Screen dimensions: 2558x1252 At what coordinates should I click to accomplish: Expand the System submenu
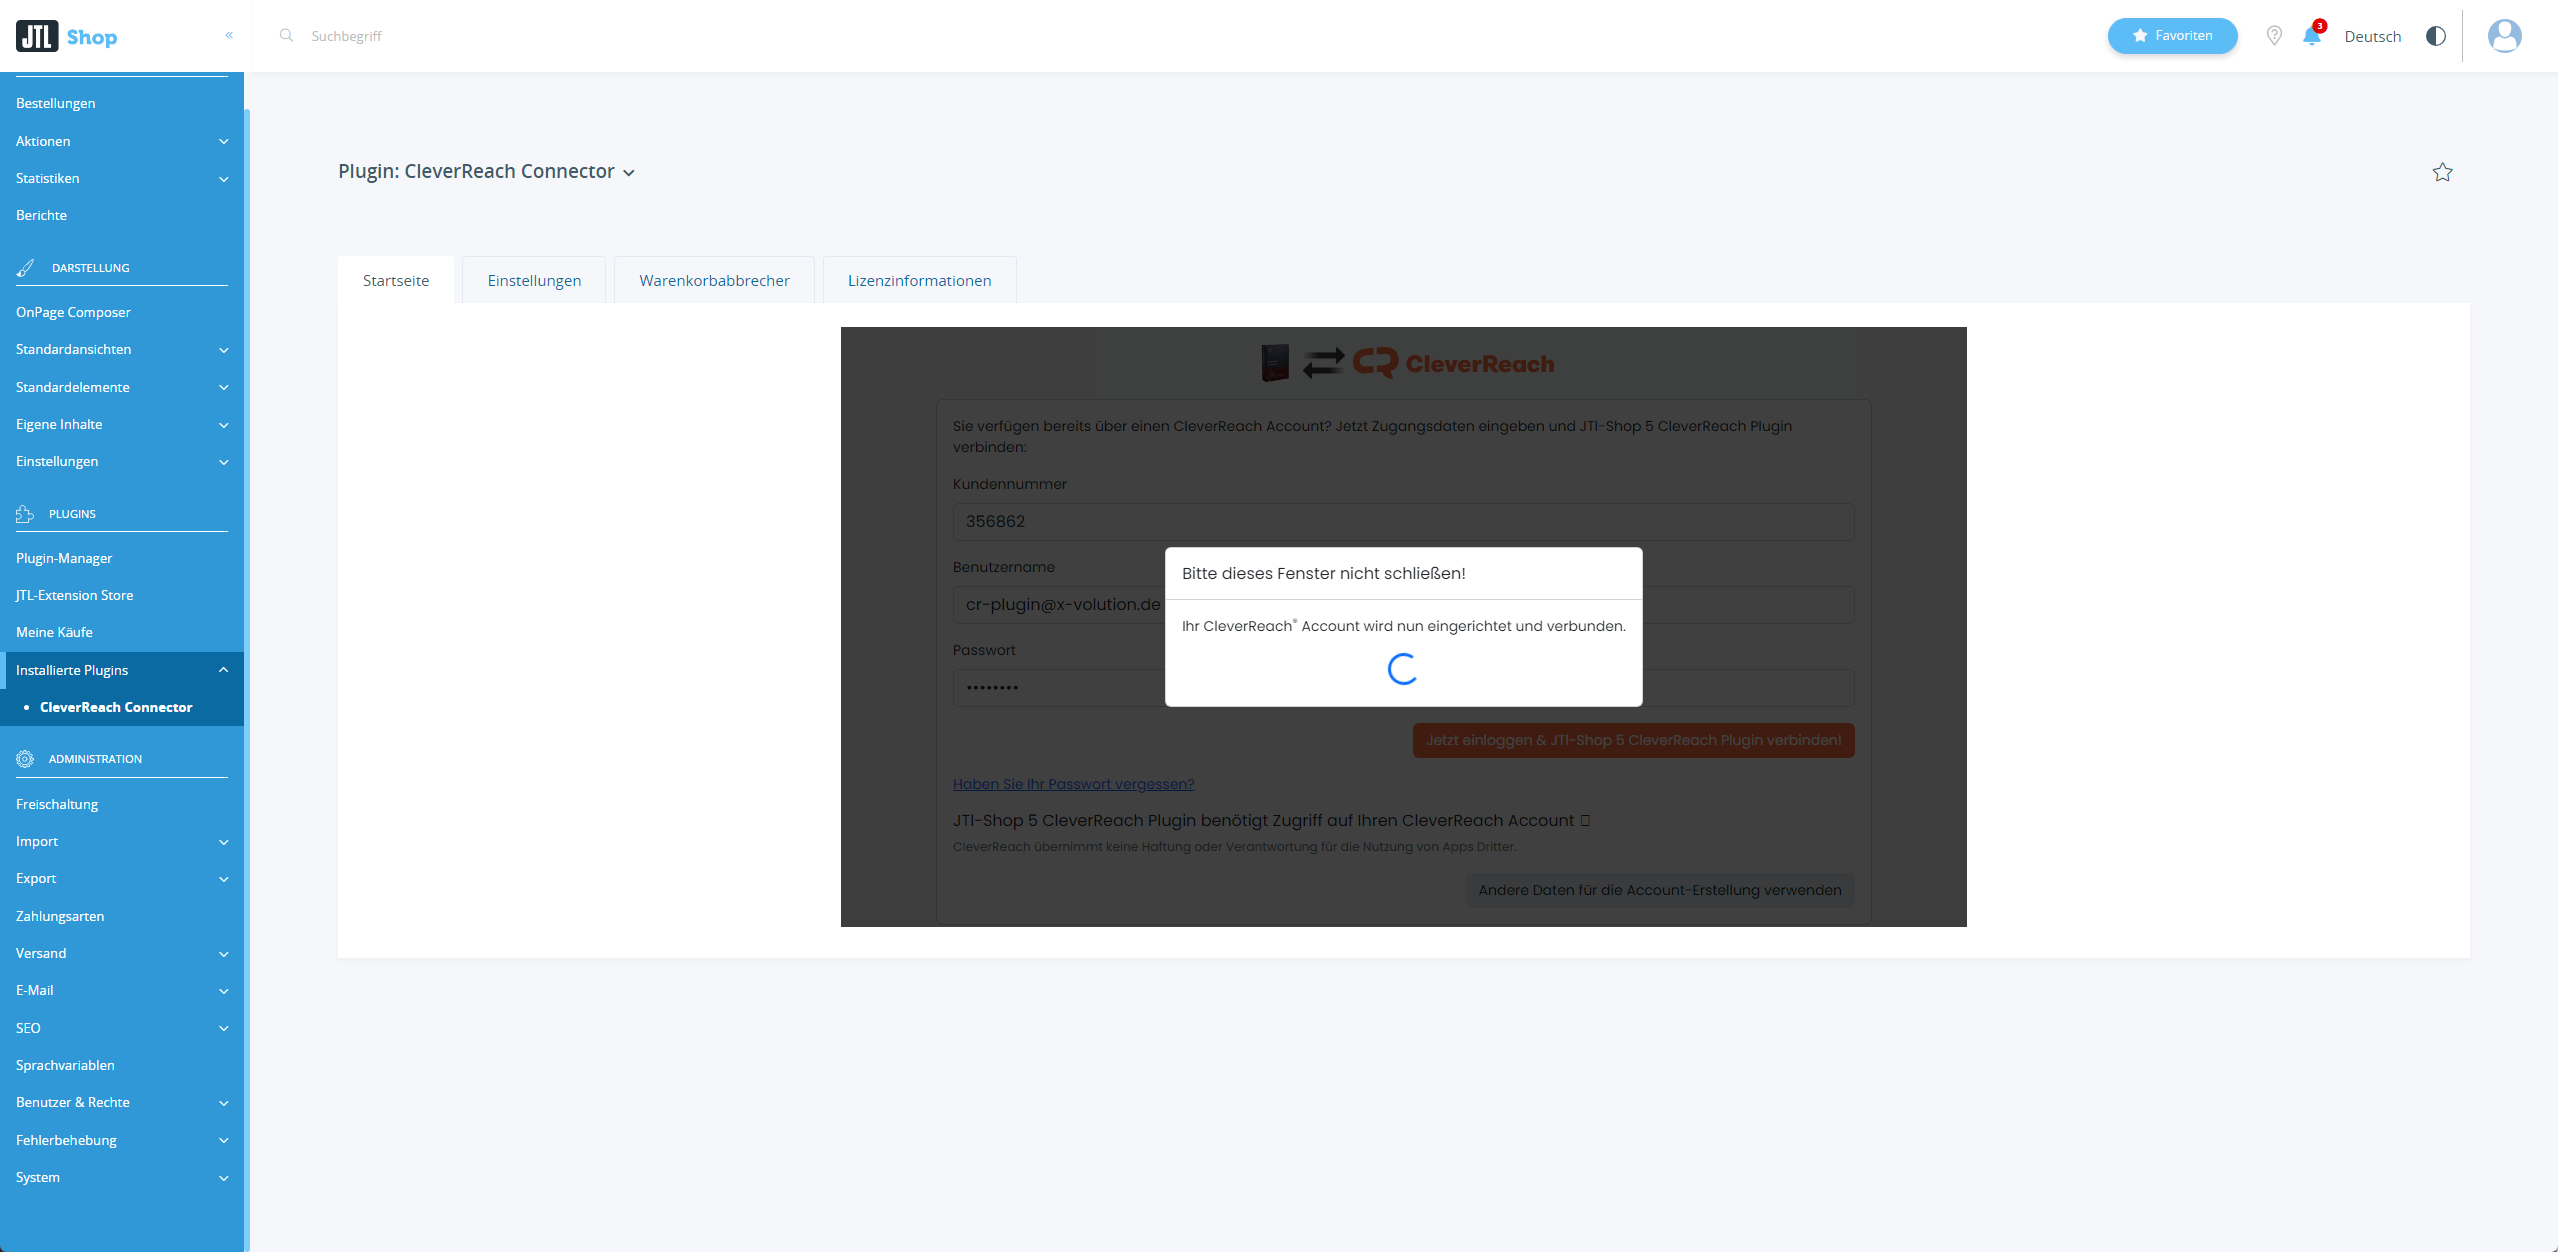click(122, 1177)
